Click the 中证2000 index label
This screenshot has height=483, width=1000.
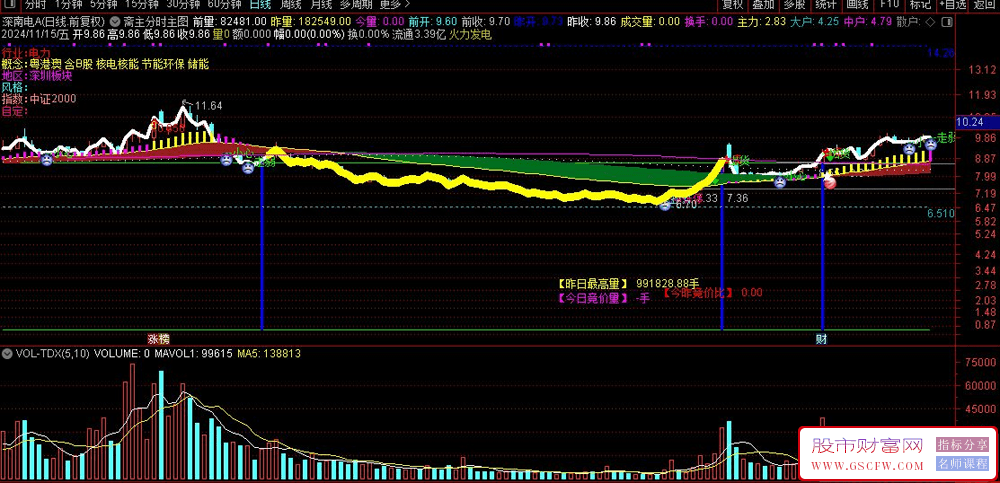point(52,99)
